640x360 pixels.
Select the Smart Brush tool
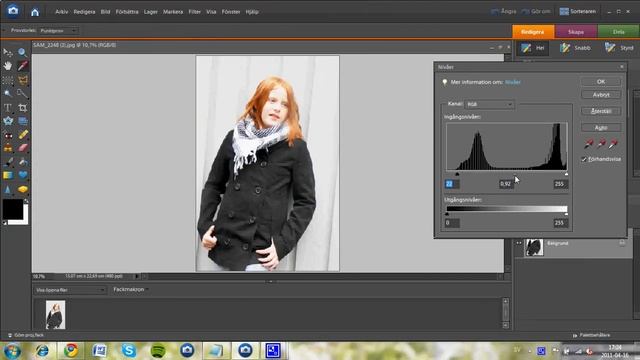pyautogui.click(x=22, y=162)
